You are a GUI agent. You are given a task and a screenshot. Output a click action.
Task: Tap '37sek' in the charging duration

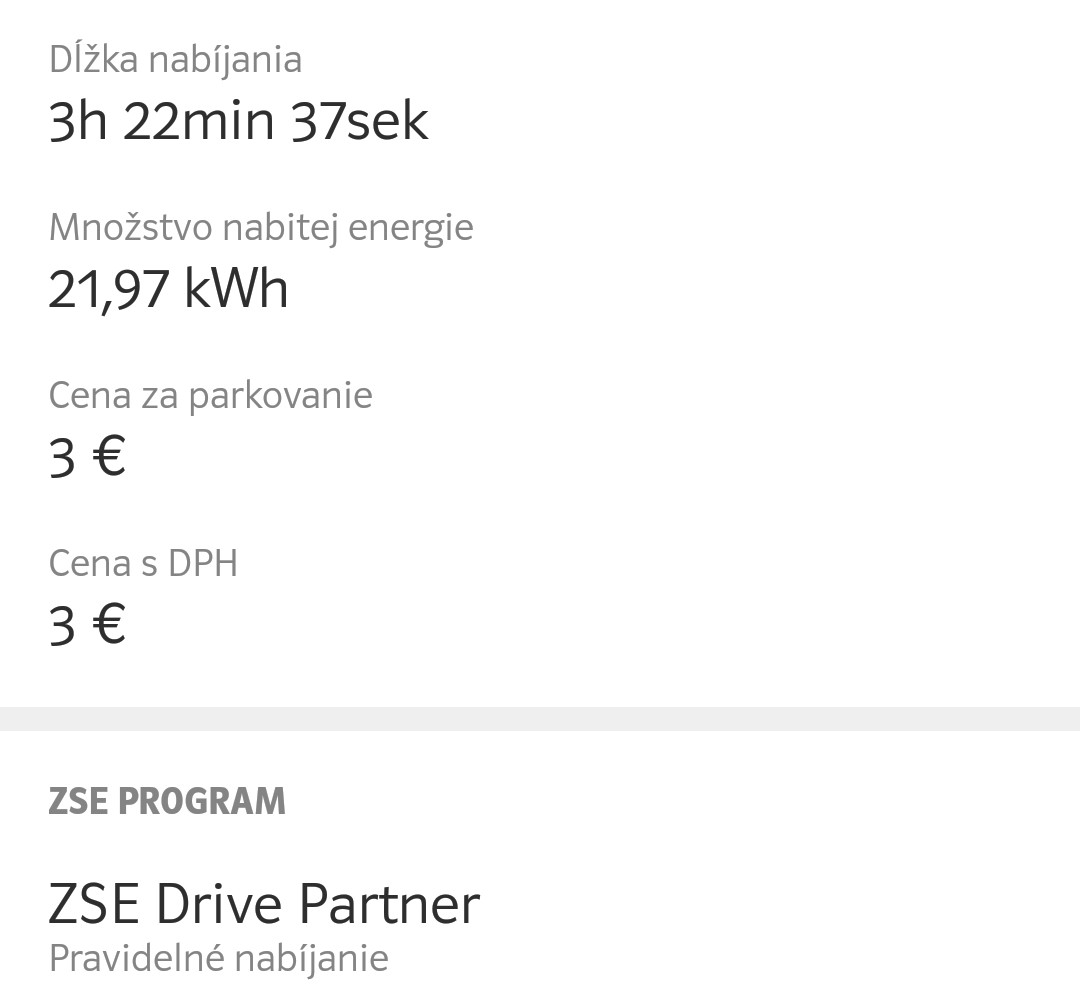click(x=360, y=122)
